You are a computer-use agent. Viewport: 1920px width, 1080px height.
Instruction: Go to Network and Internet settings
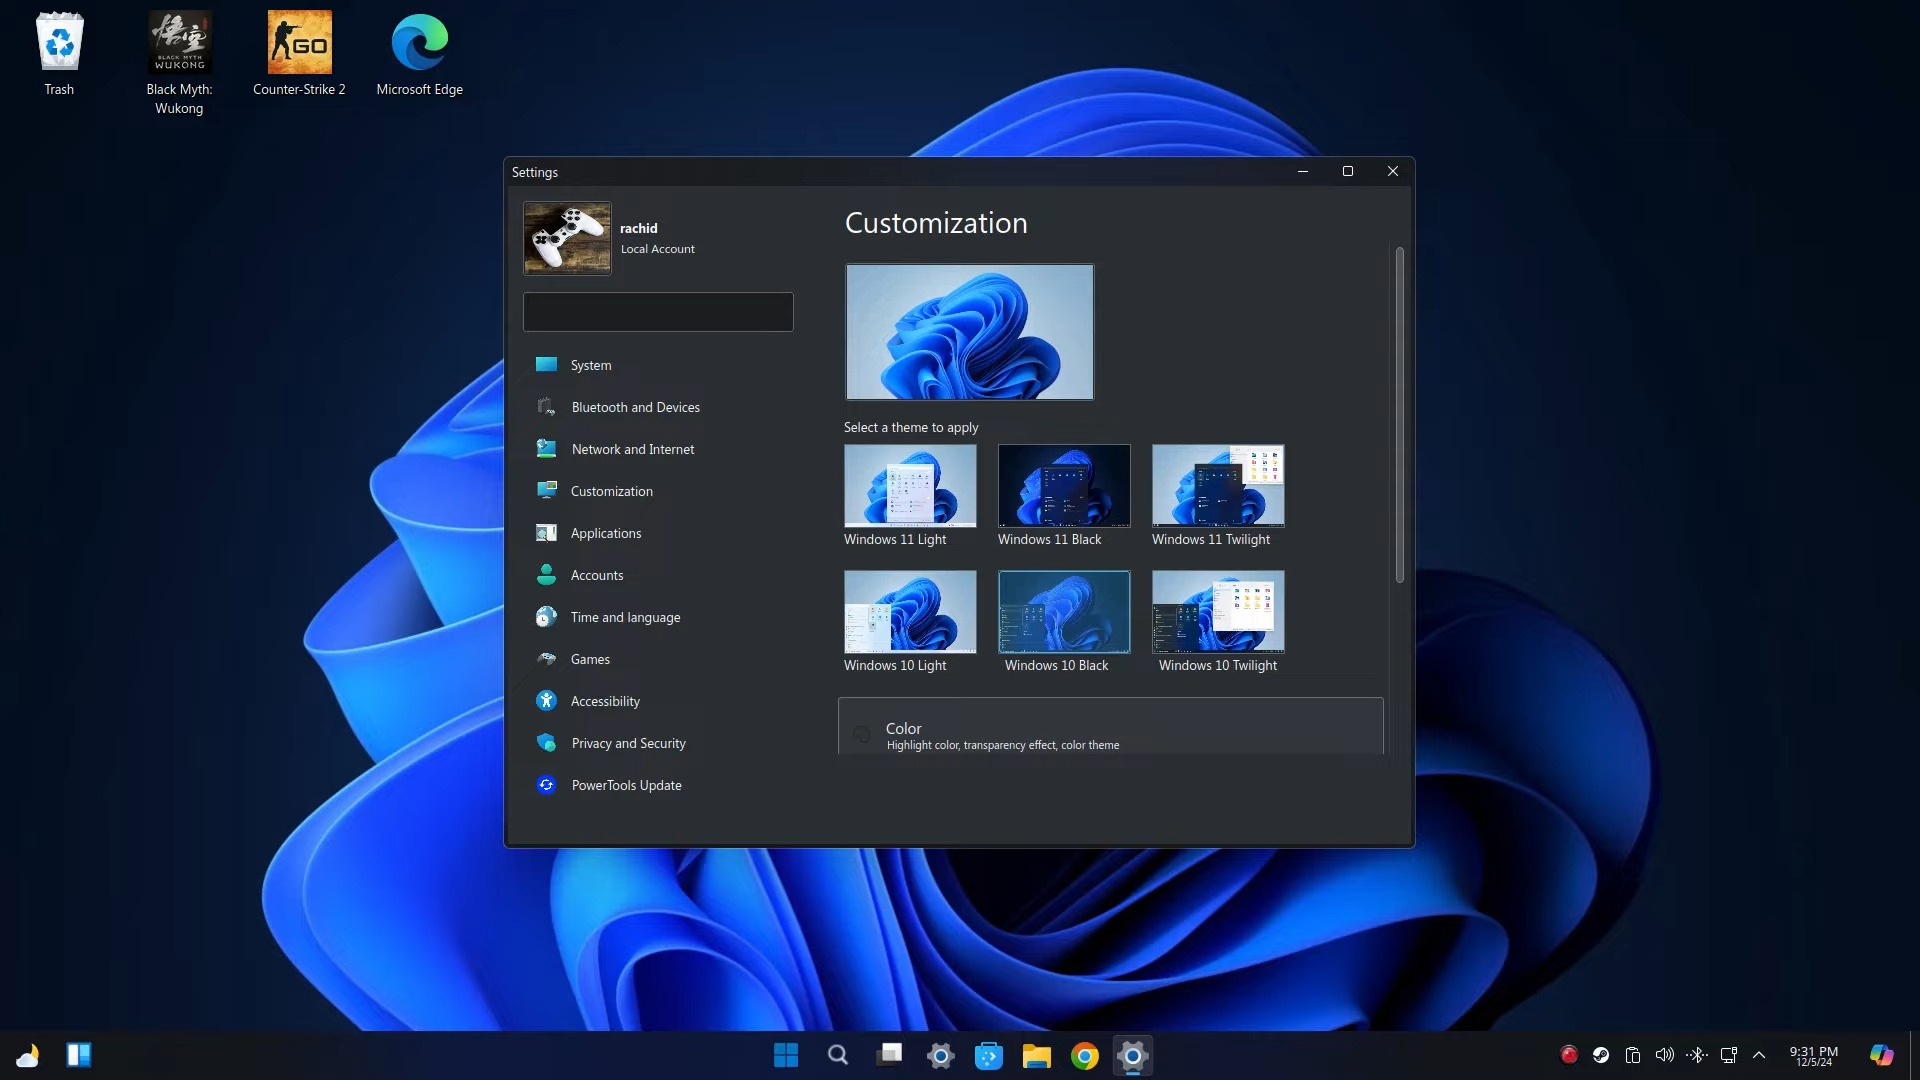(632, 449)
